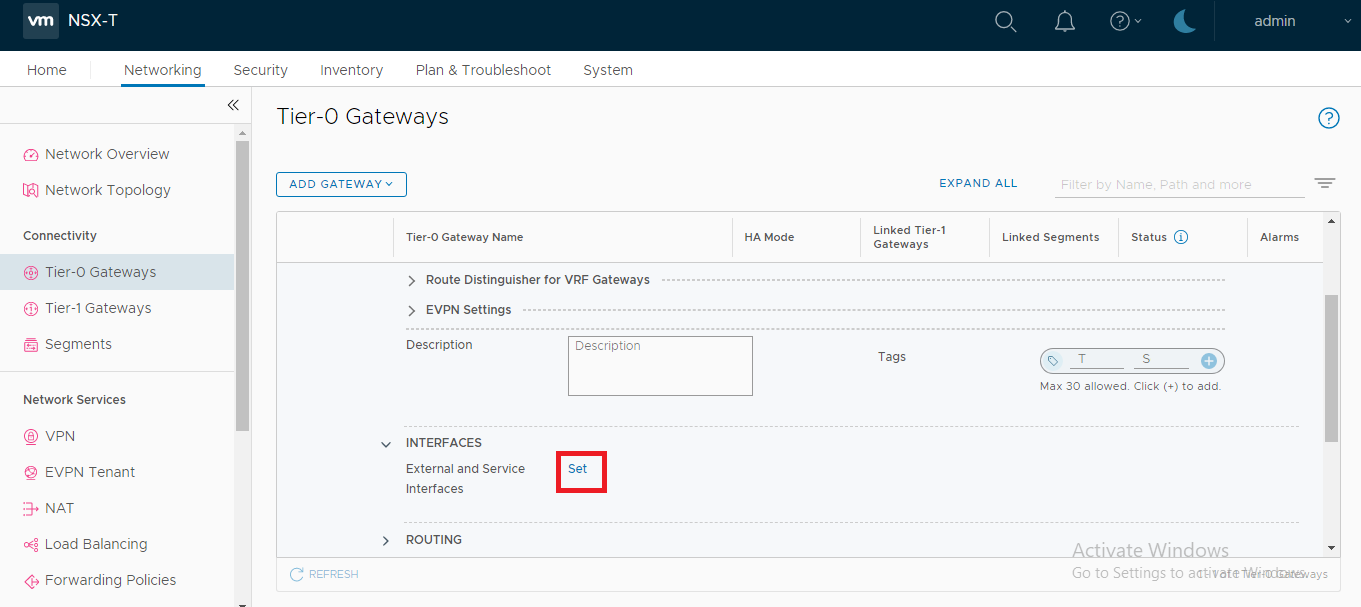Open the filter lines icon

(x=1325, y=184)
